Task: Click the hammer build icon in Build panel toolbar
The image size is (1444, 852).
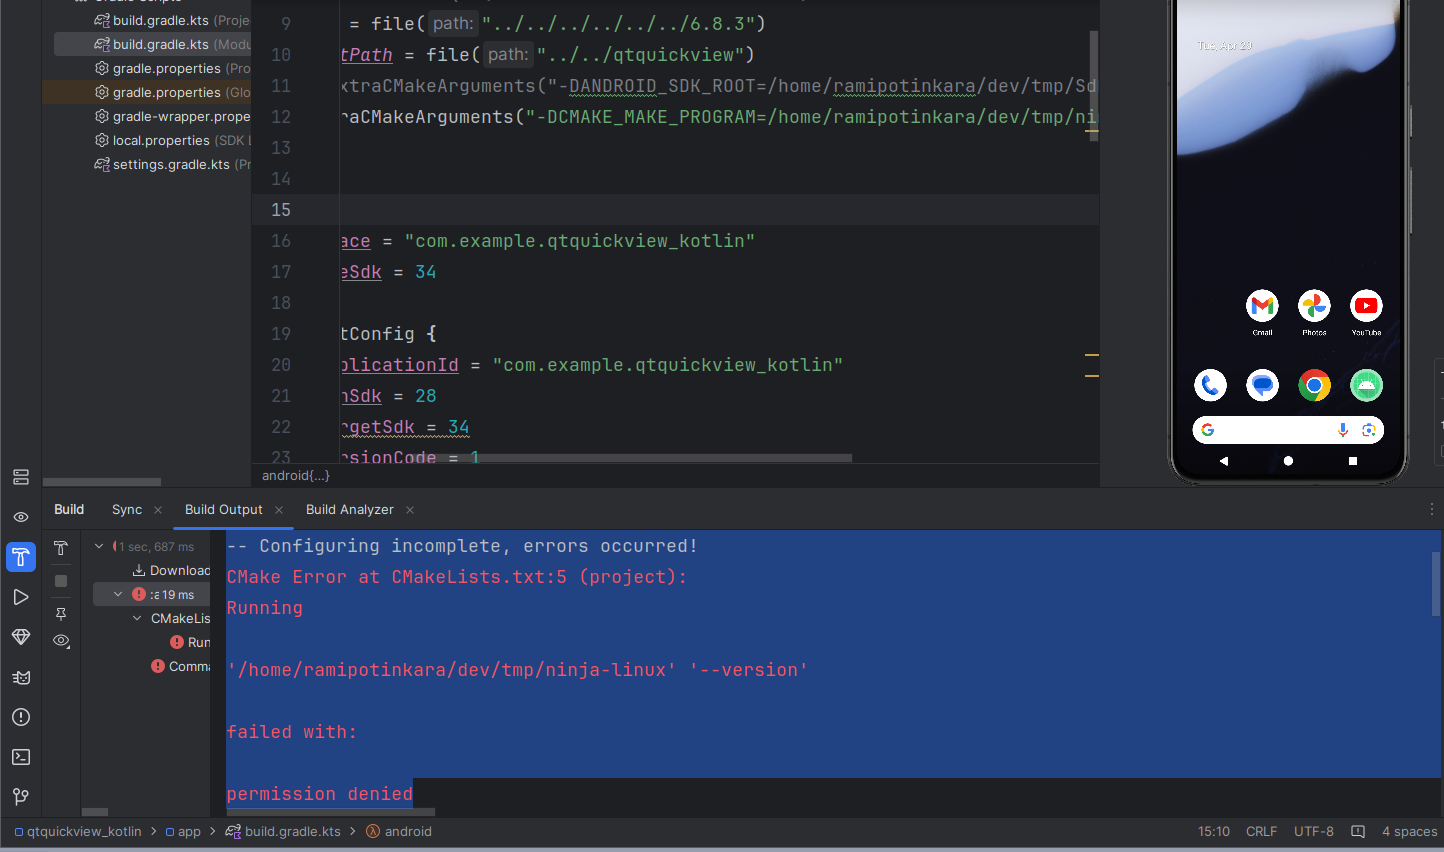Action: 61,548
